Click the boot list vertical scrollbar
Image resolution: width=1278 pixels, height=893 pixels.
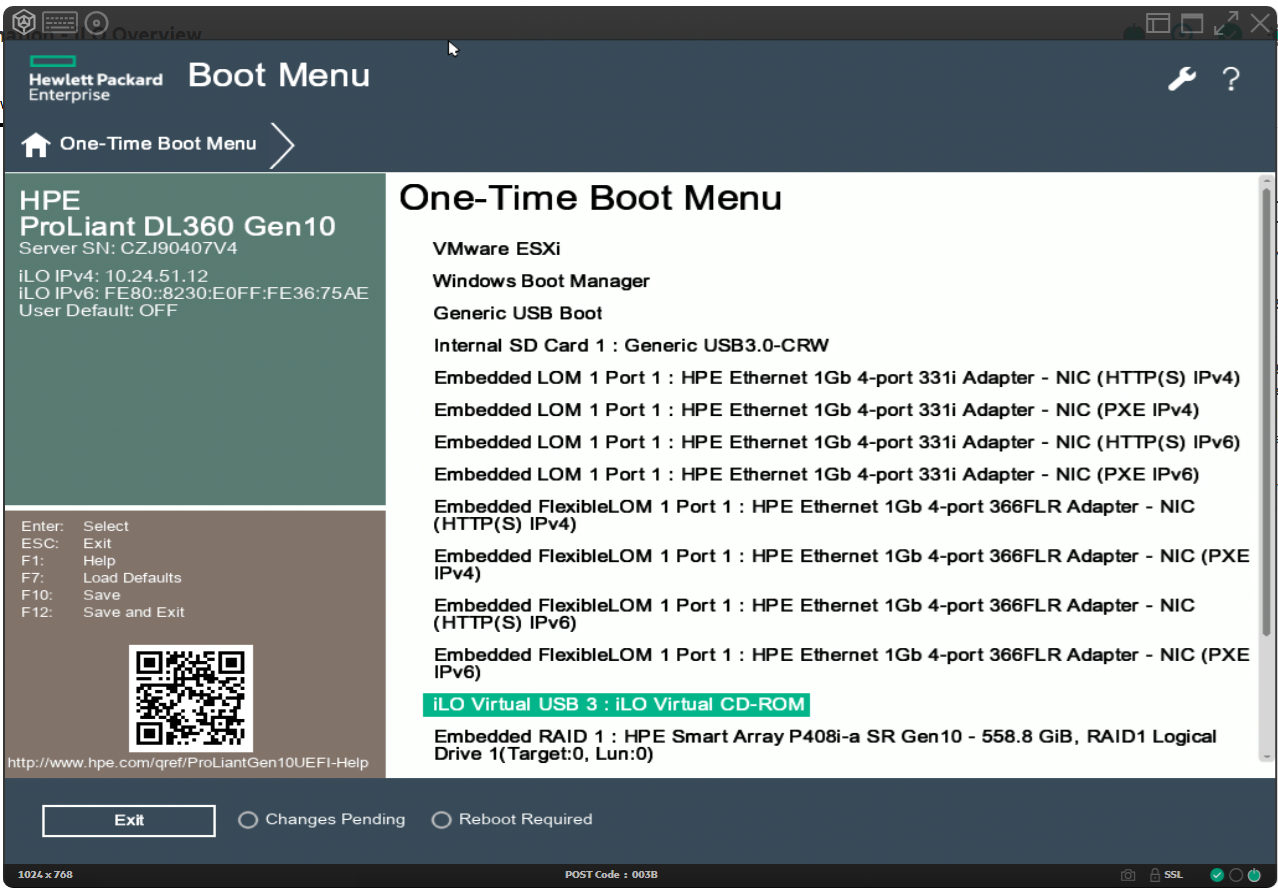click(1266, 410)
